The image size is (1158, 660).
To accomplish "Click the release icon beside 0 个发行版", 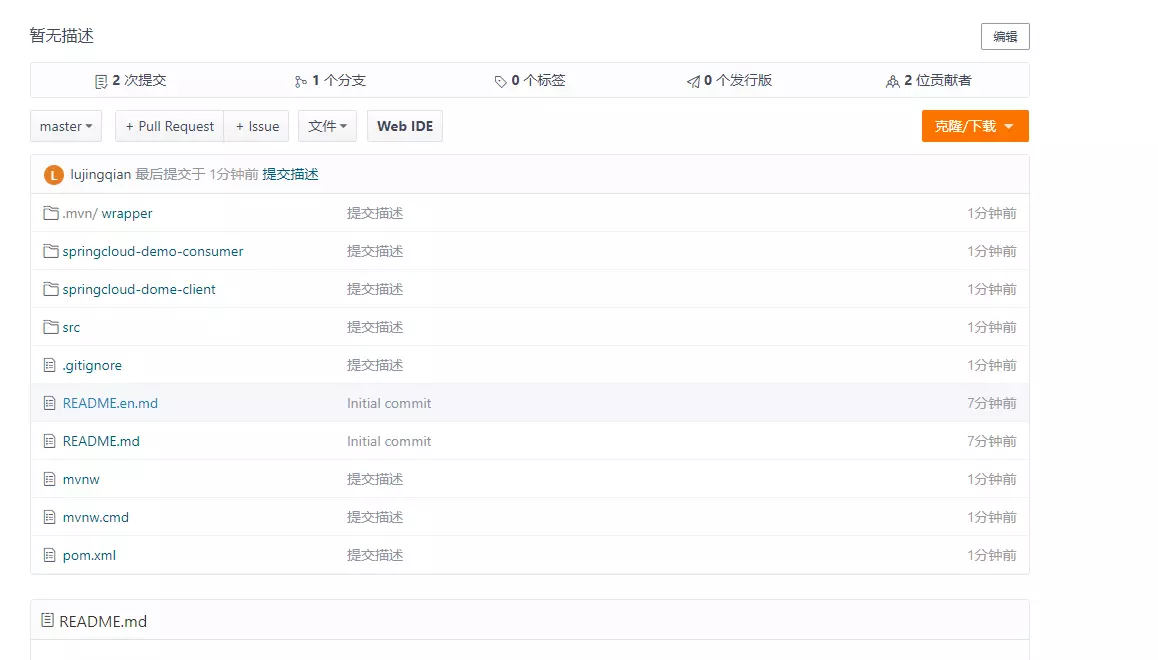I will (x=693, y=81).
